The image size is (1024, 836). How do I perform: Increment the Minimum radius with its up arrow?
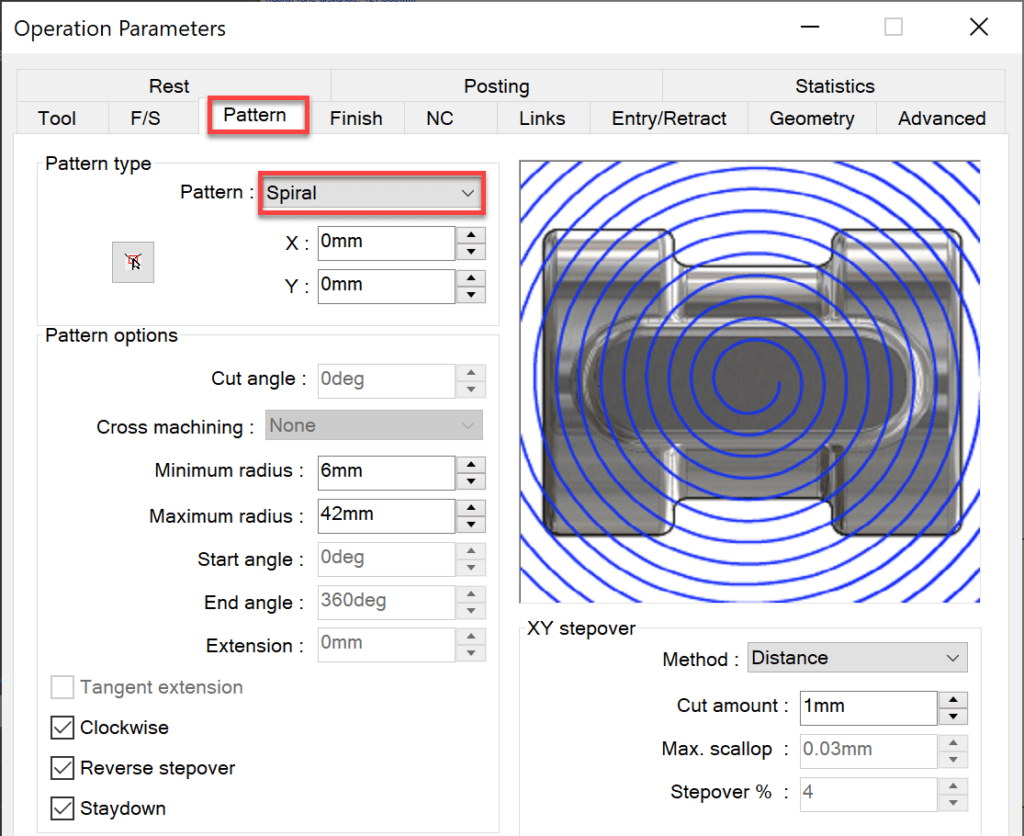470,466
